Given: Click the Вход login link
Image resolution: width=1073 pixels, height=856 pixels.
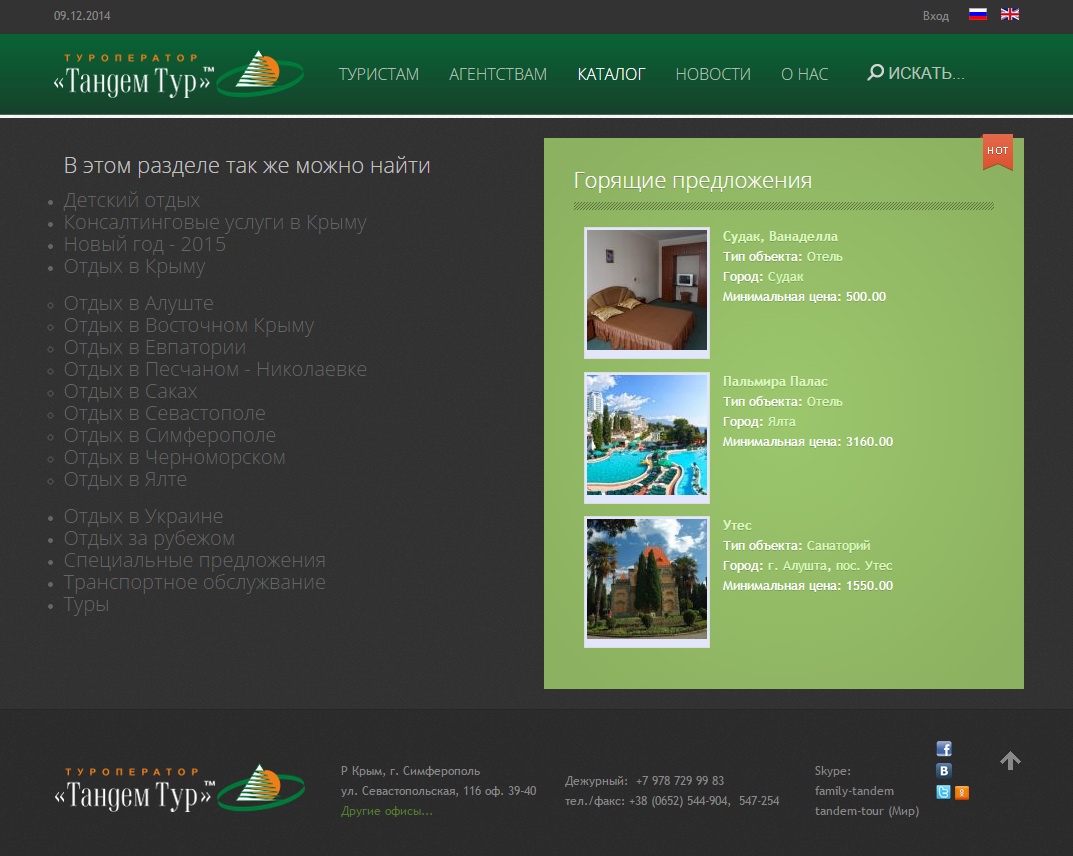Looking at the screenshot, I should point(936,16).
